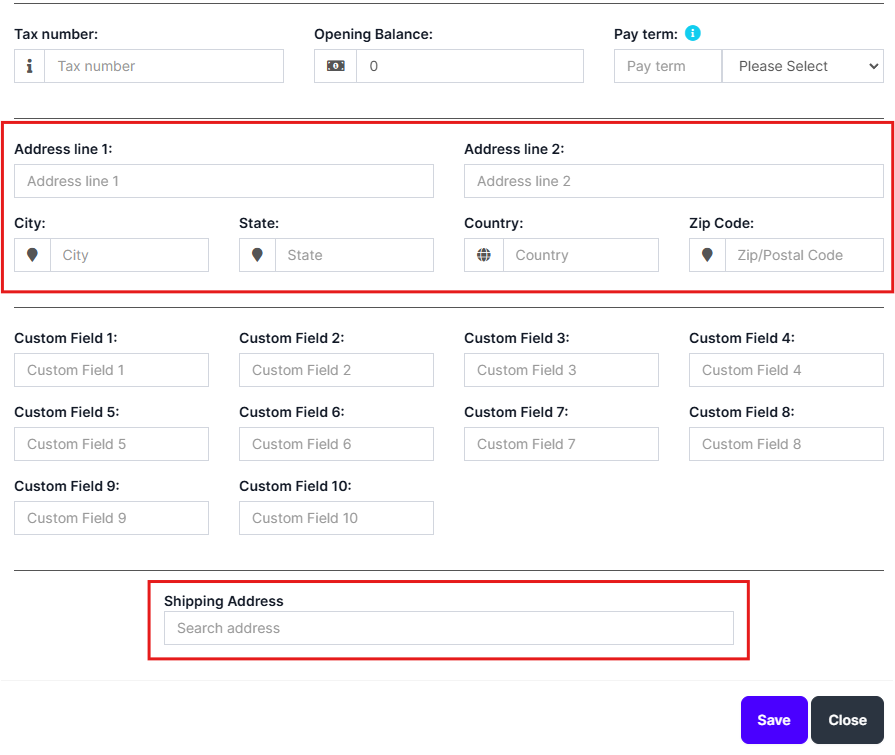Click the Pay term info tooltip icon
This screenshot has height=755, width=895.
(693, 33)
